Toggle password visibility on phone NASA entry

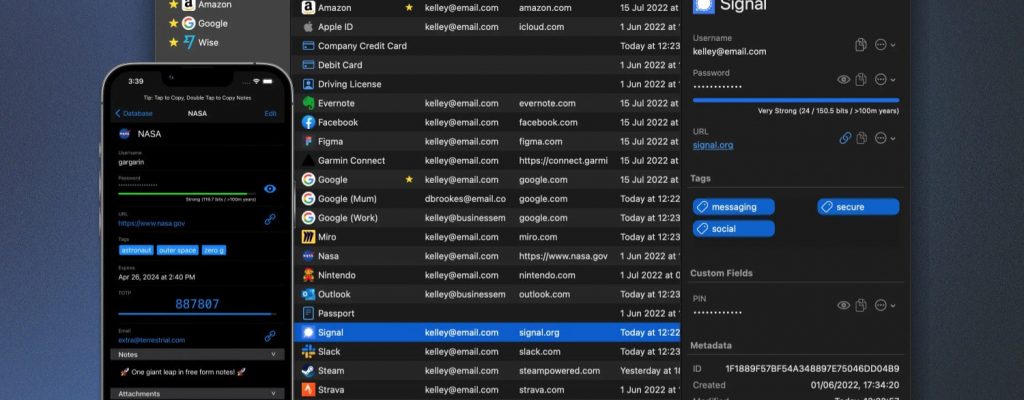(x=270, y=189)
